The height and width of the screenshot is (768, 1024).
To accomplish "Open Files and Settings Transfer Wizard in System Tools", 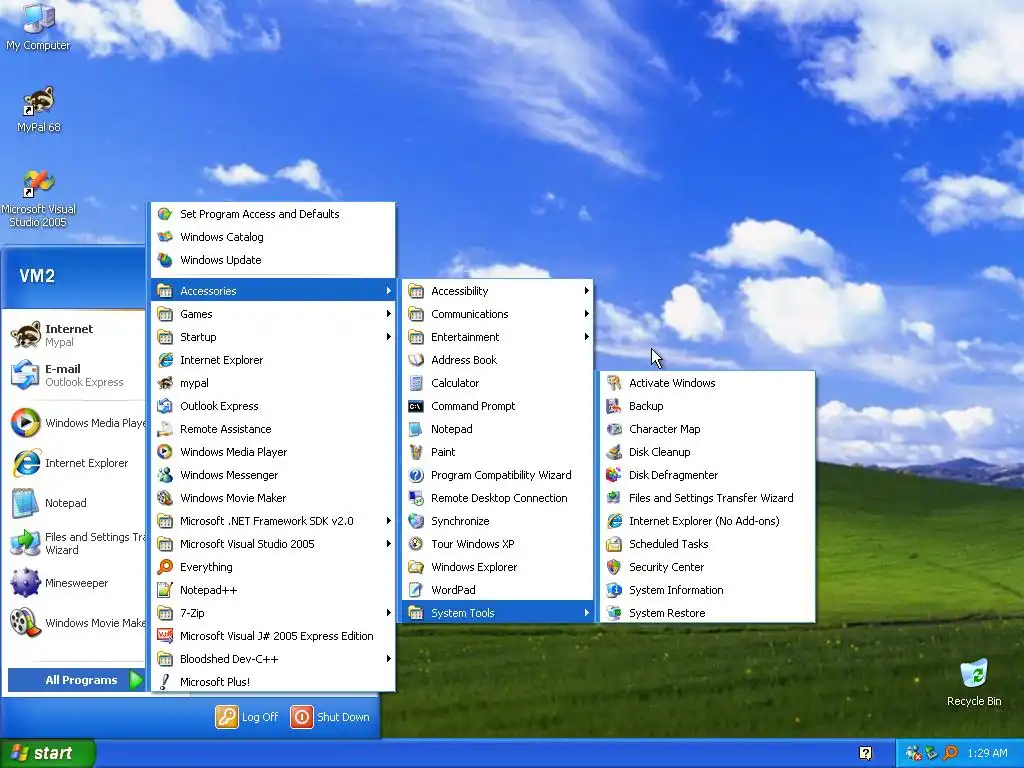I will click(x=708, y=498).
